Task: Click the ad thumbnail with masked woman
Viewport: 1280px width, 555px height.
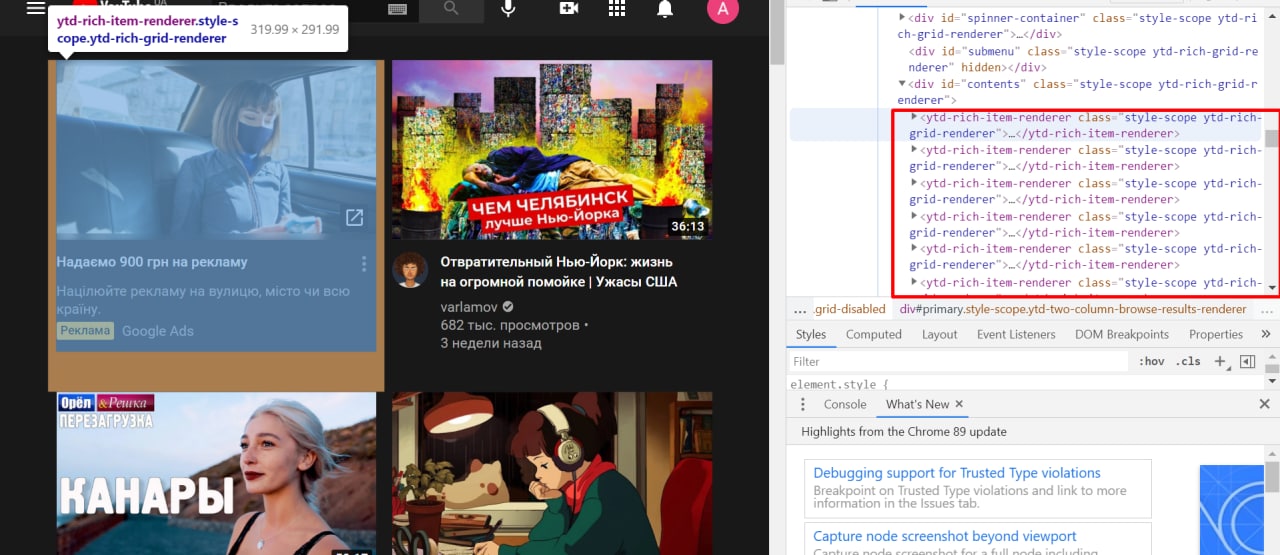Action: coord(216,150)
